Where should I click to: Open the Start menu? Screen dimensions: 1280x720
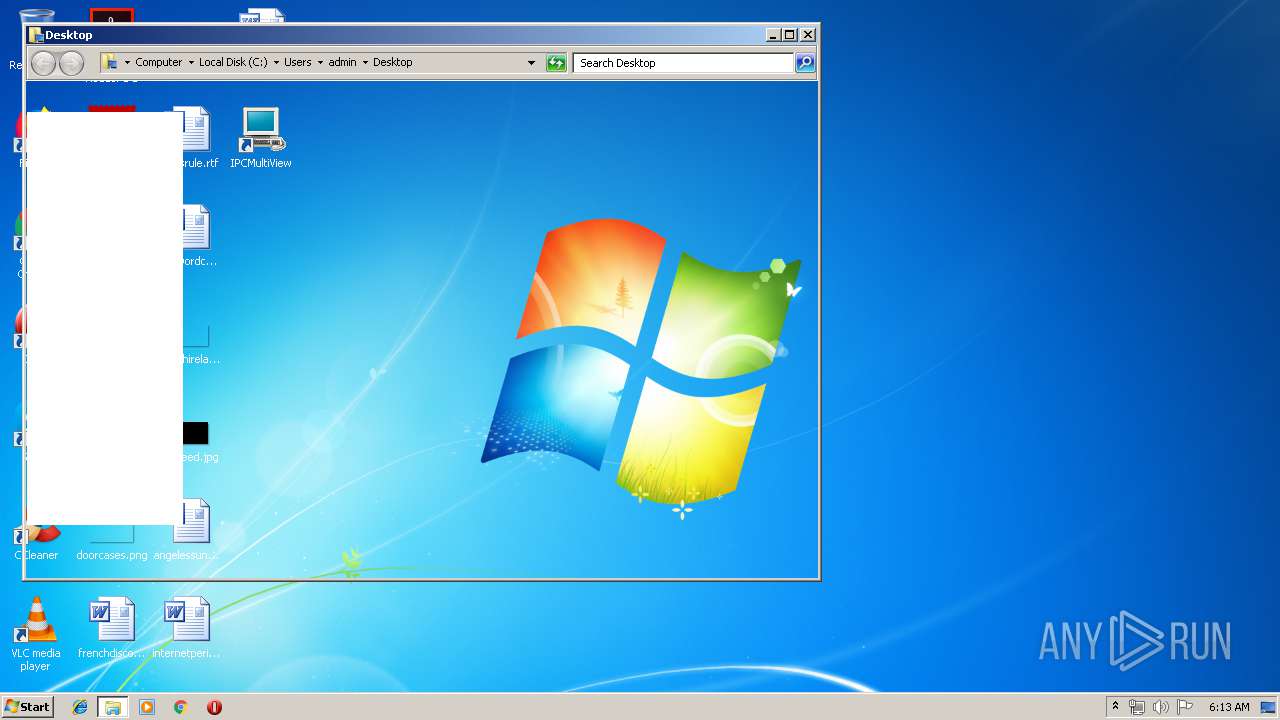point(27,707)
